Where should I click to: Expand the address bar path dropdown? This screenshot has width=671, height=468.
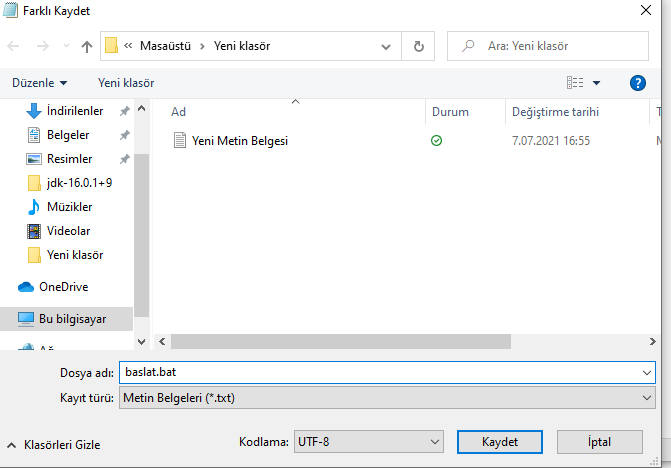pos(385,46)
